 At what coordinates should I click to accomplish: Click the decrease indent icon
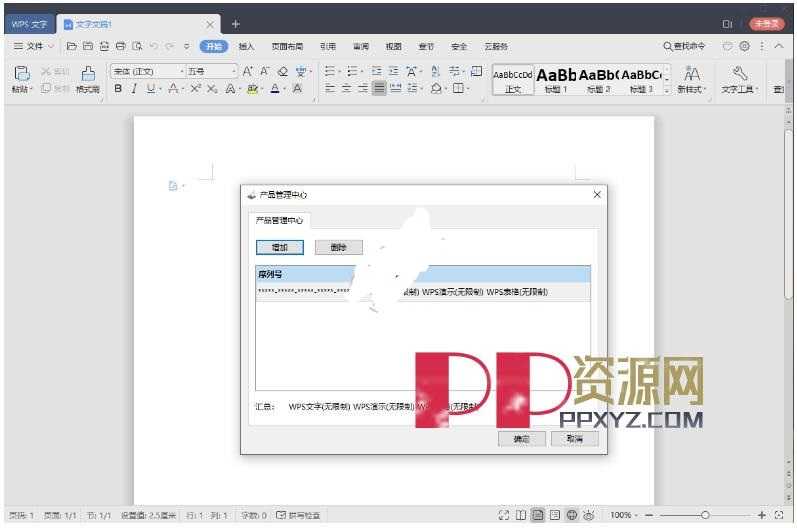coord(376,72)
